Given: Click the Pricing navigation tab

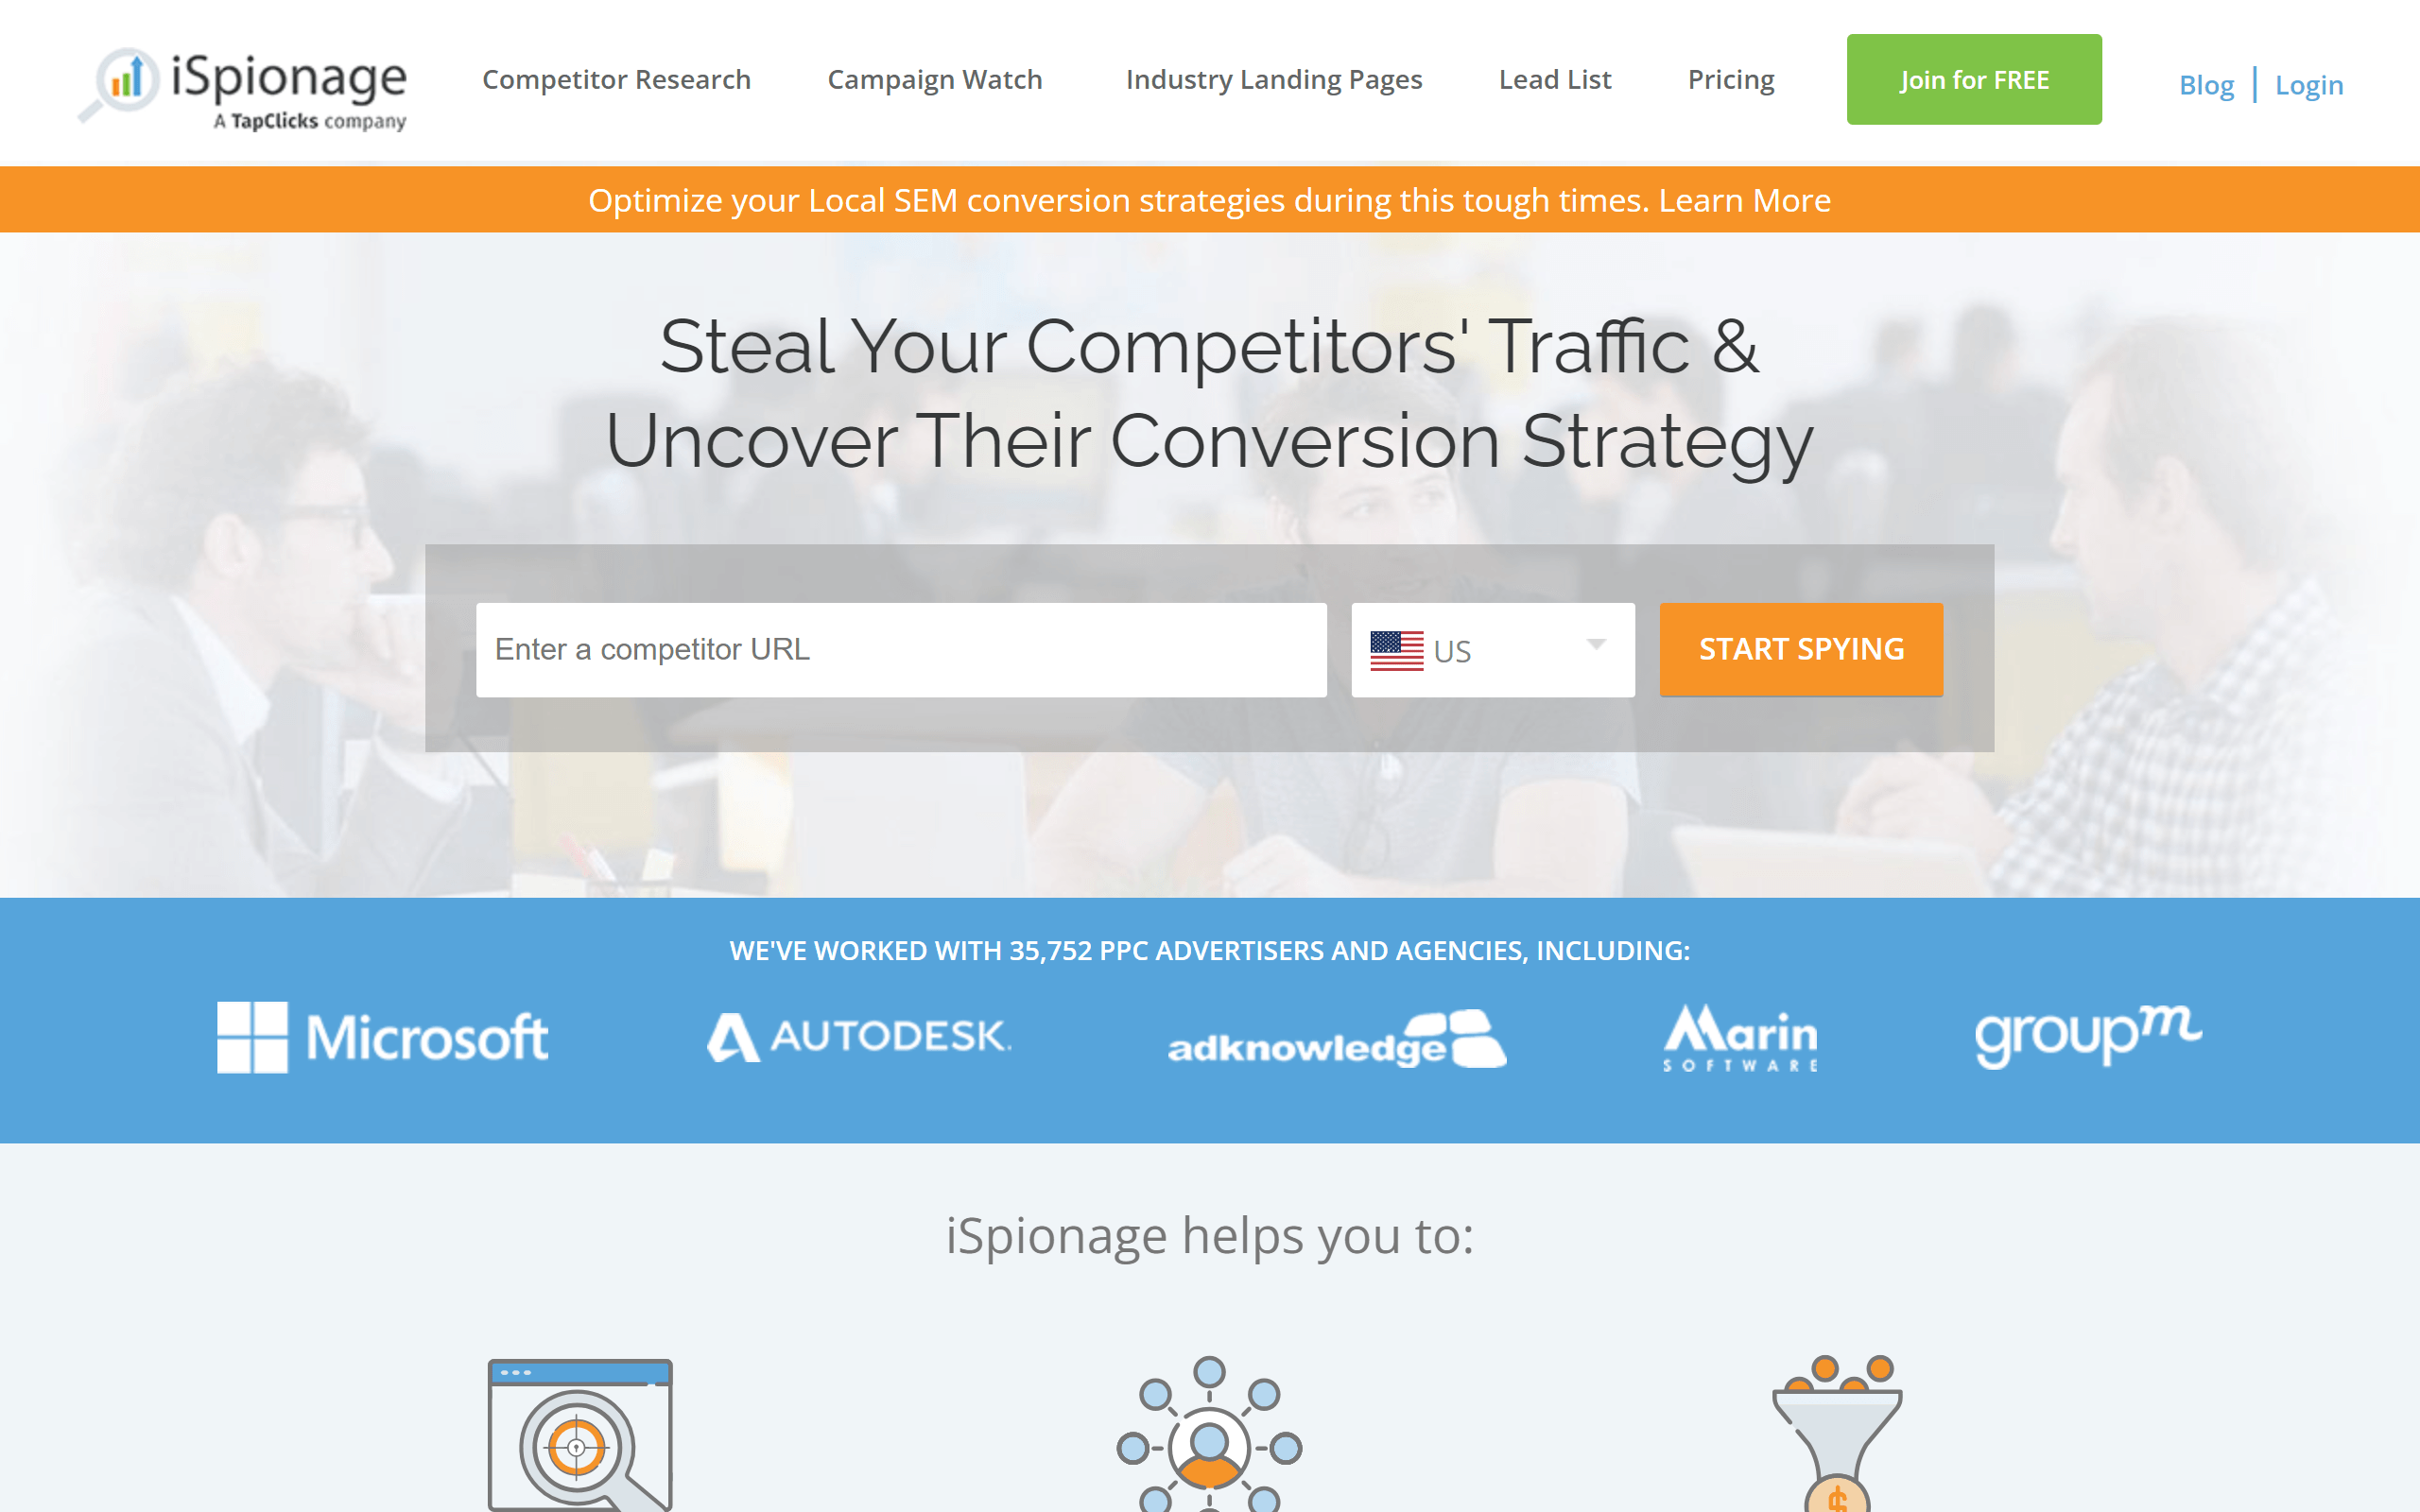Looking at the screenshot, I should point(1732,78).
